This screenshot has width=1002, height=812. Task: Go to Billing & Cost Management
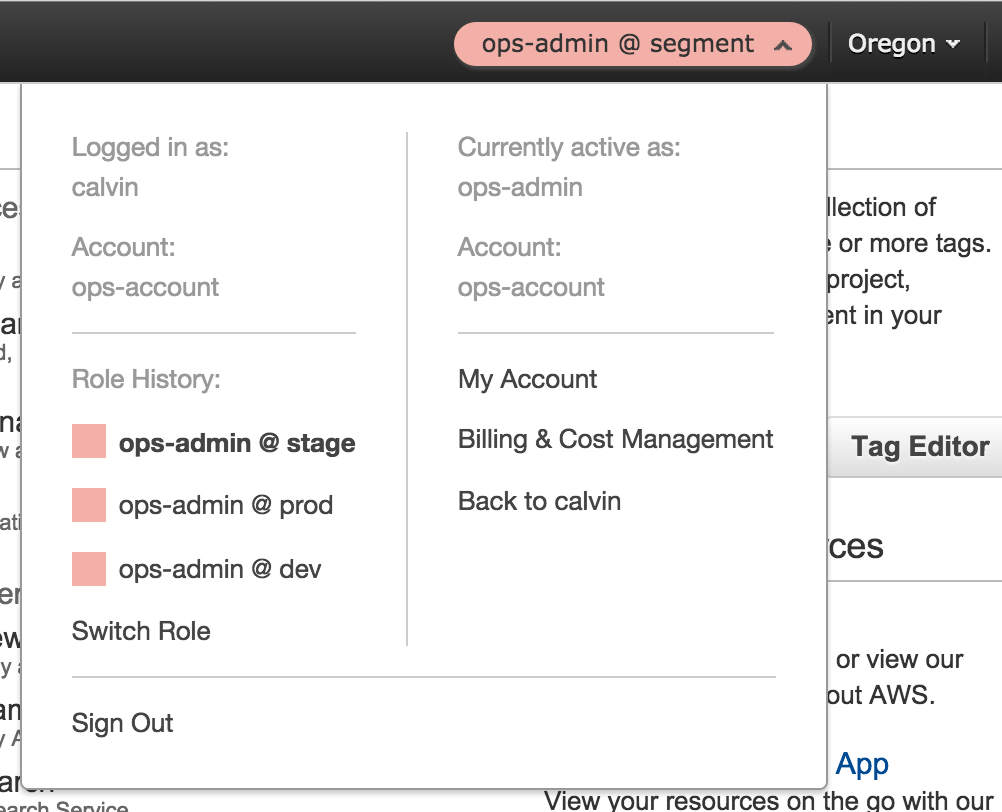615,439
